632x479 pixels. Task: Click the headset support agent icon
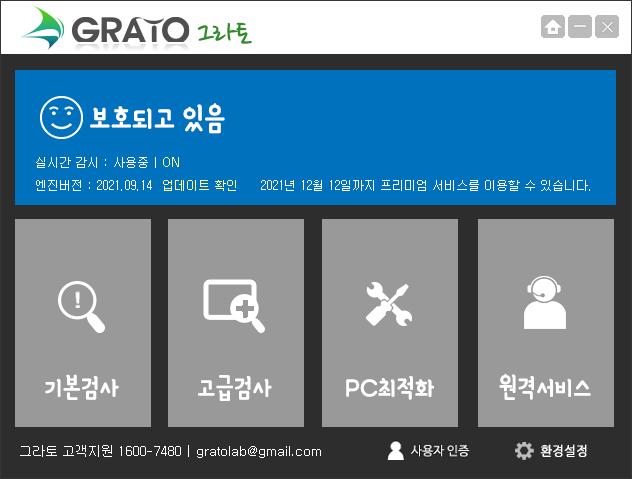pyautogui.click(x=545, y=302)
